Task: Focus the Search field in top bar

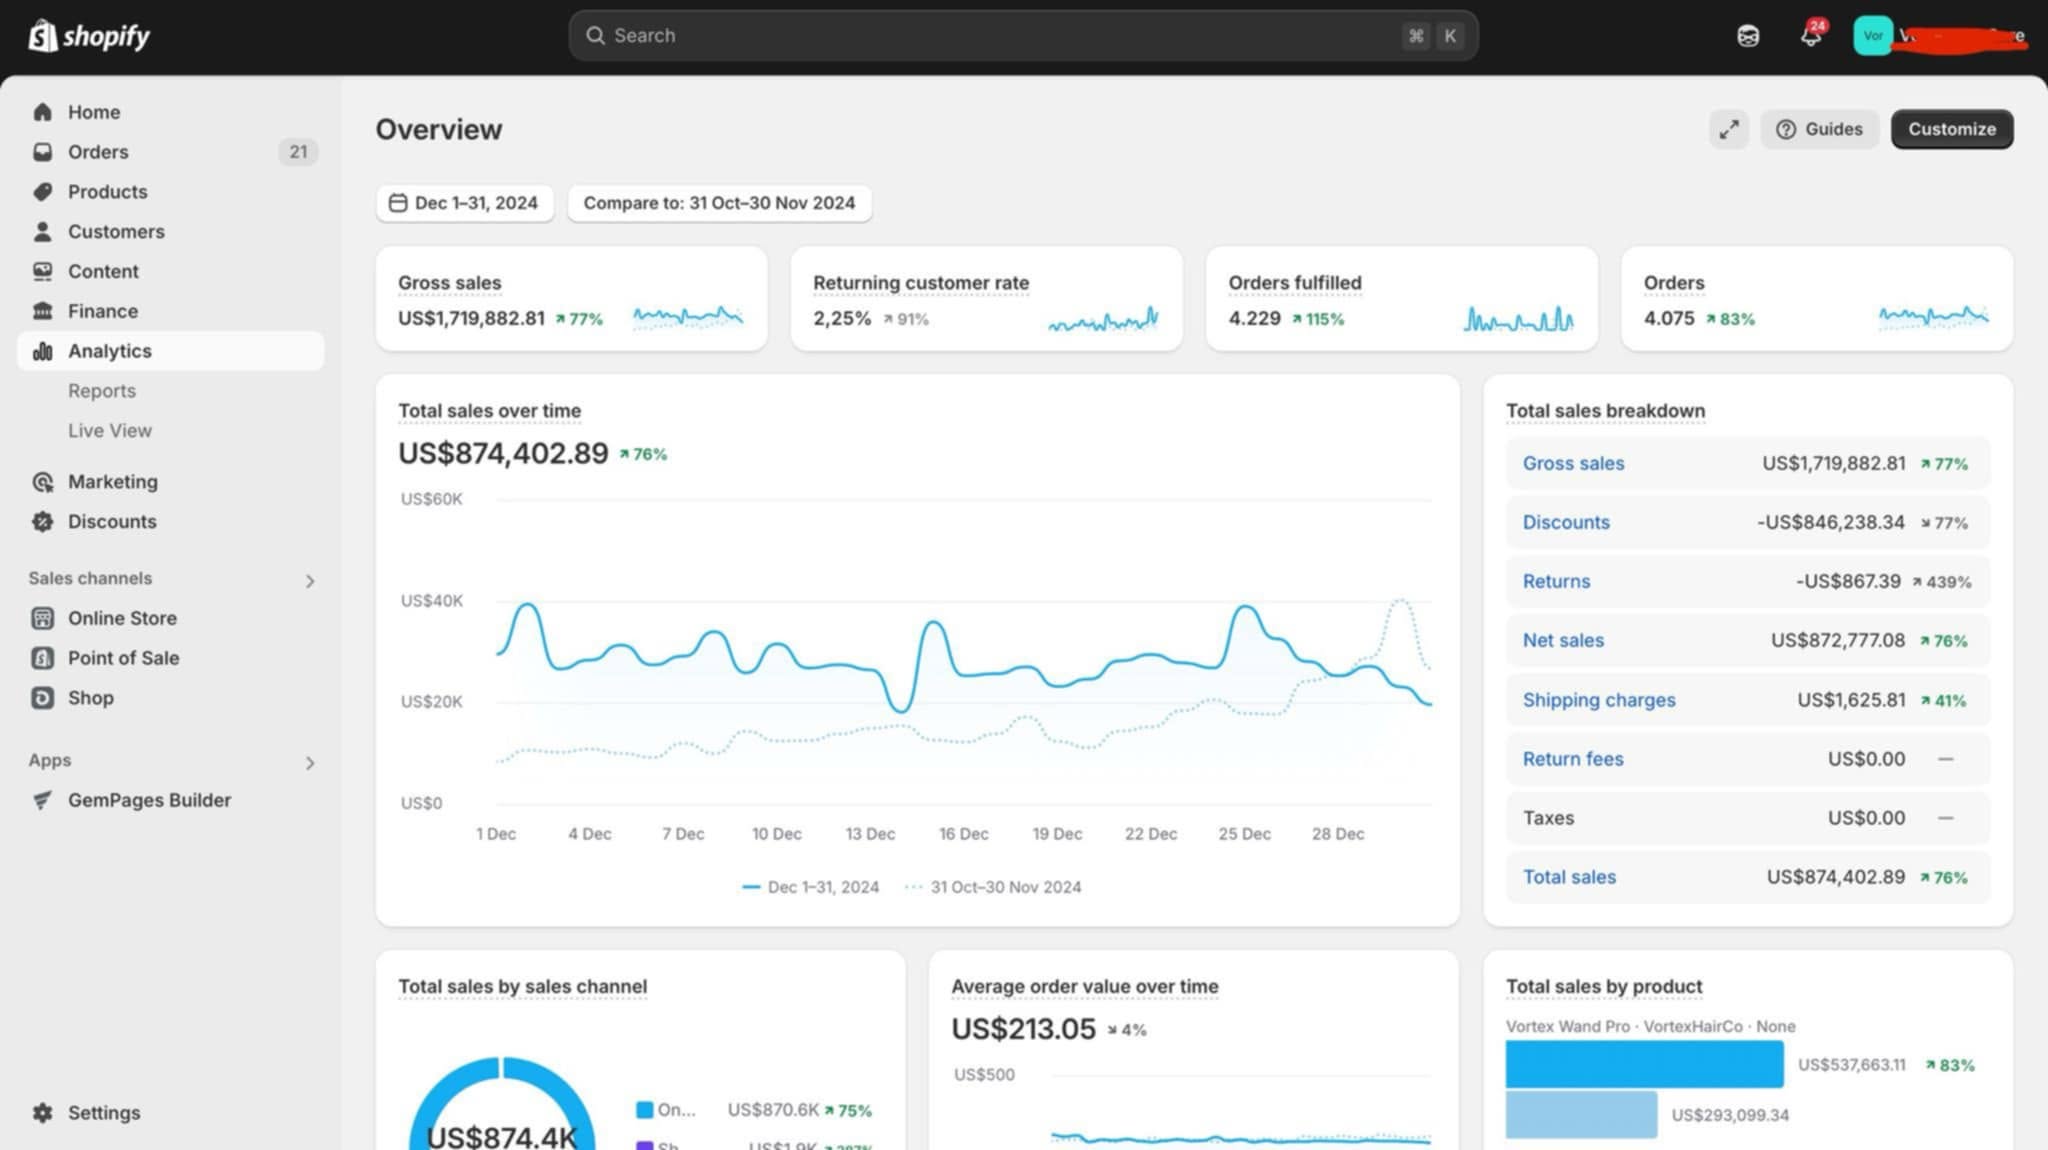Action: tap(1023, 36)
